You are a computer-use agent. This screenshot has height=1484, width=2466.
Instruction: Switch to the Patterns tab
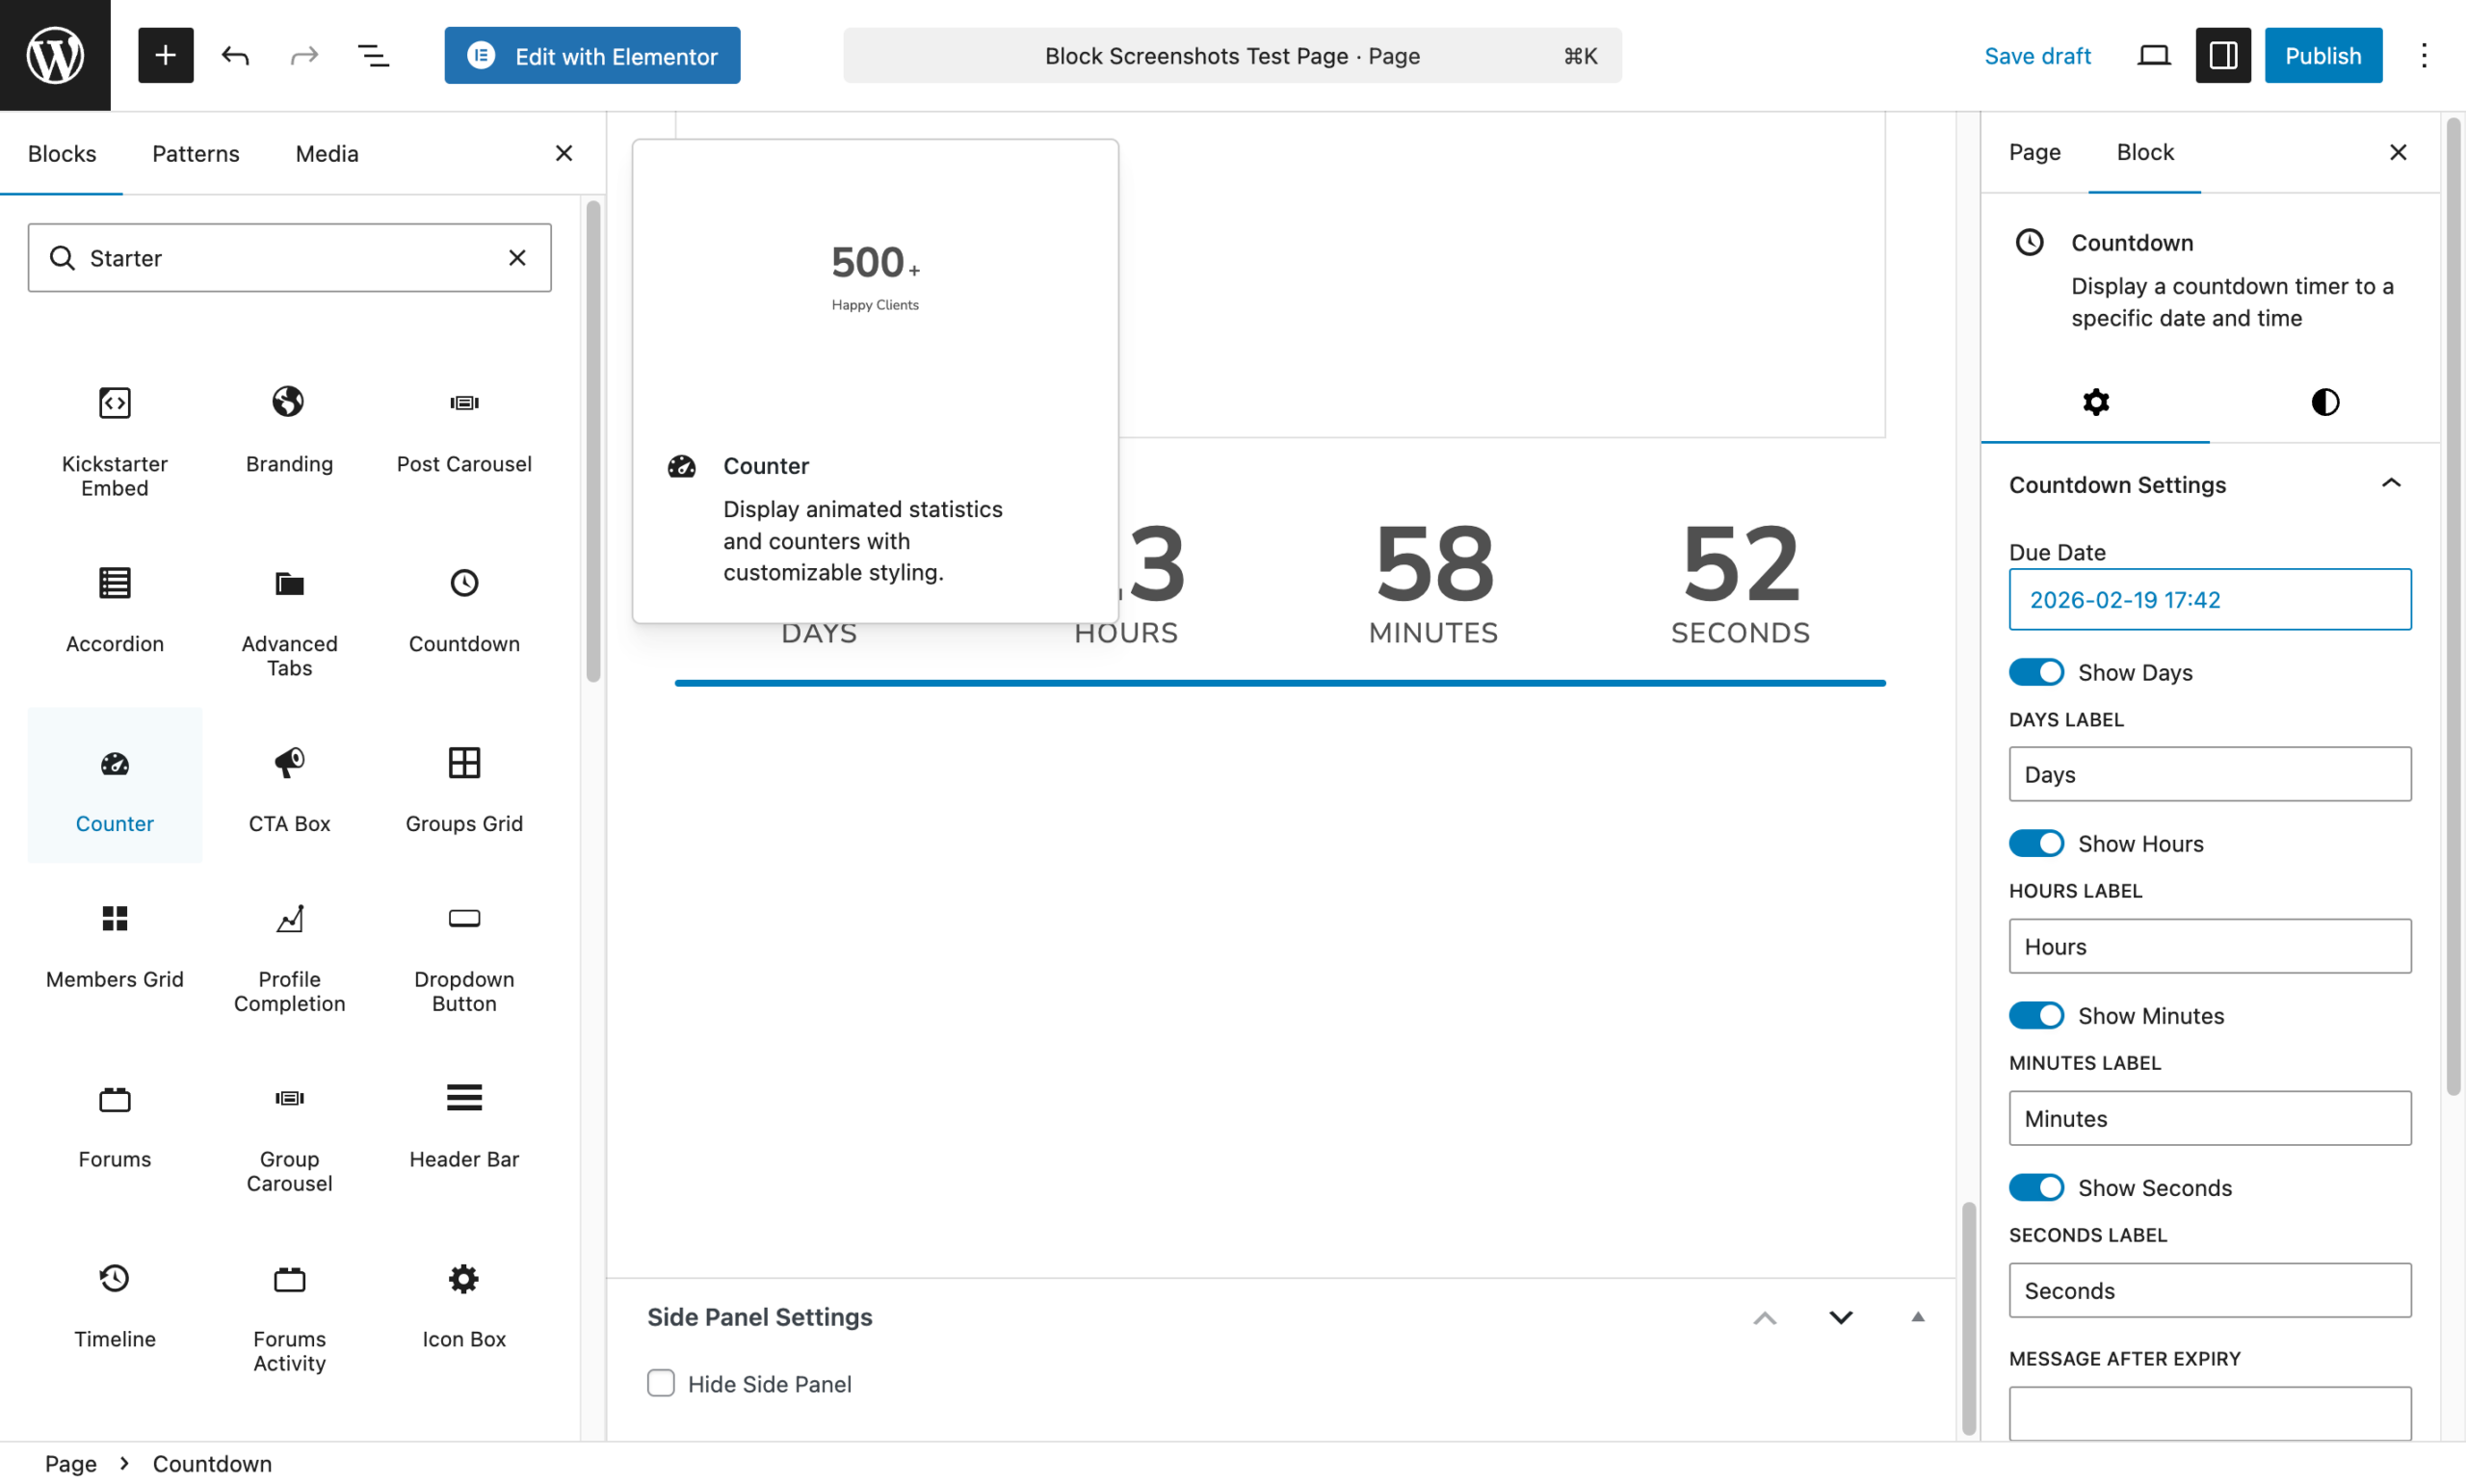(x=196, y=153)
